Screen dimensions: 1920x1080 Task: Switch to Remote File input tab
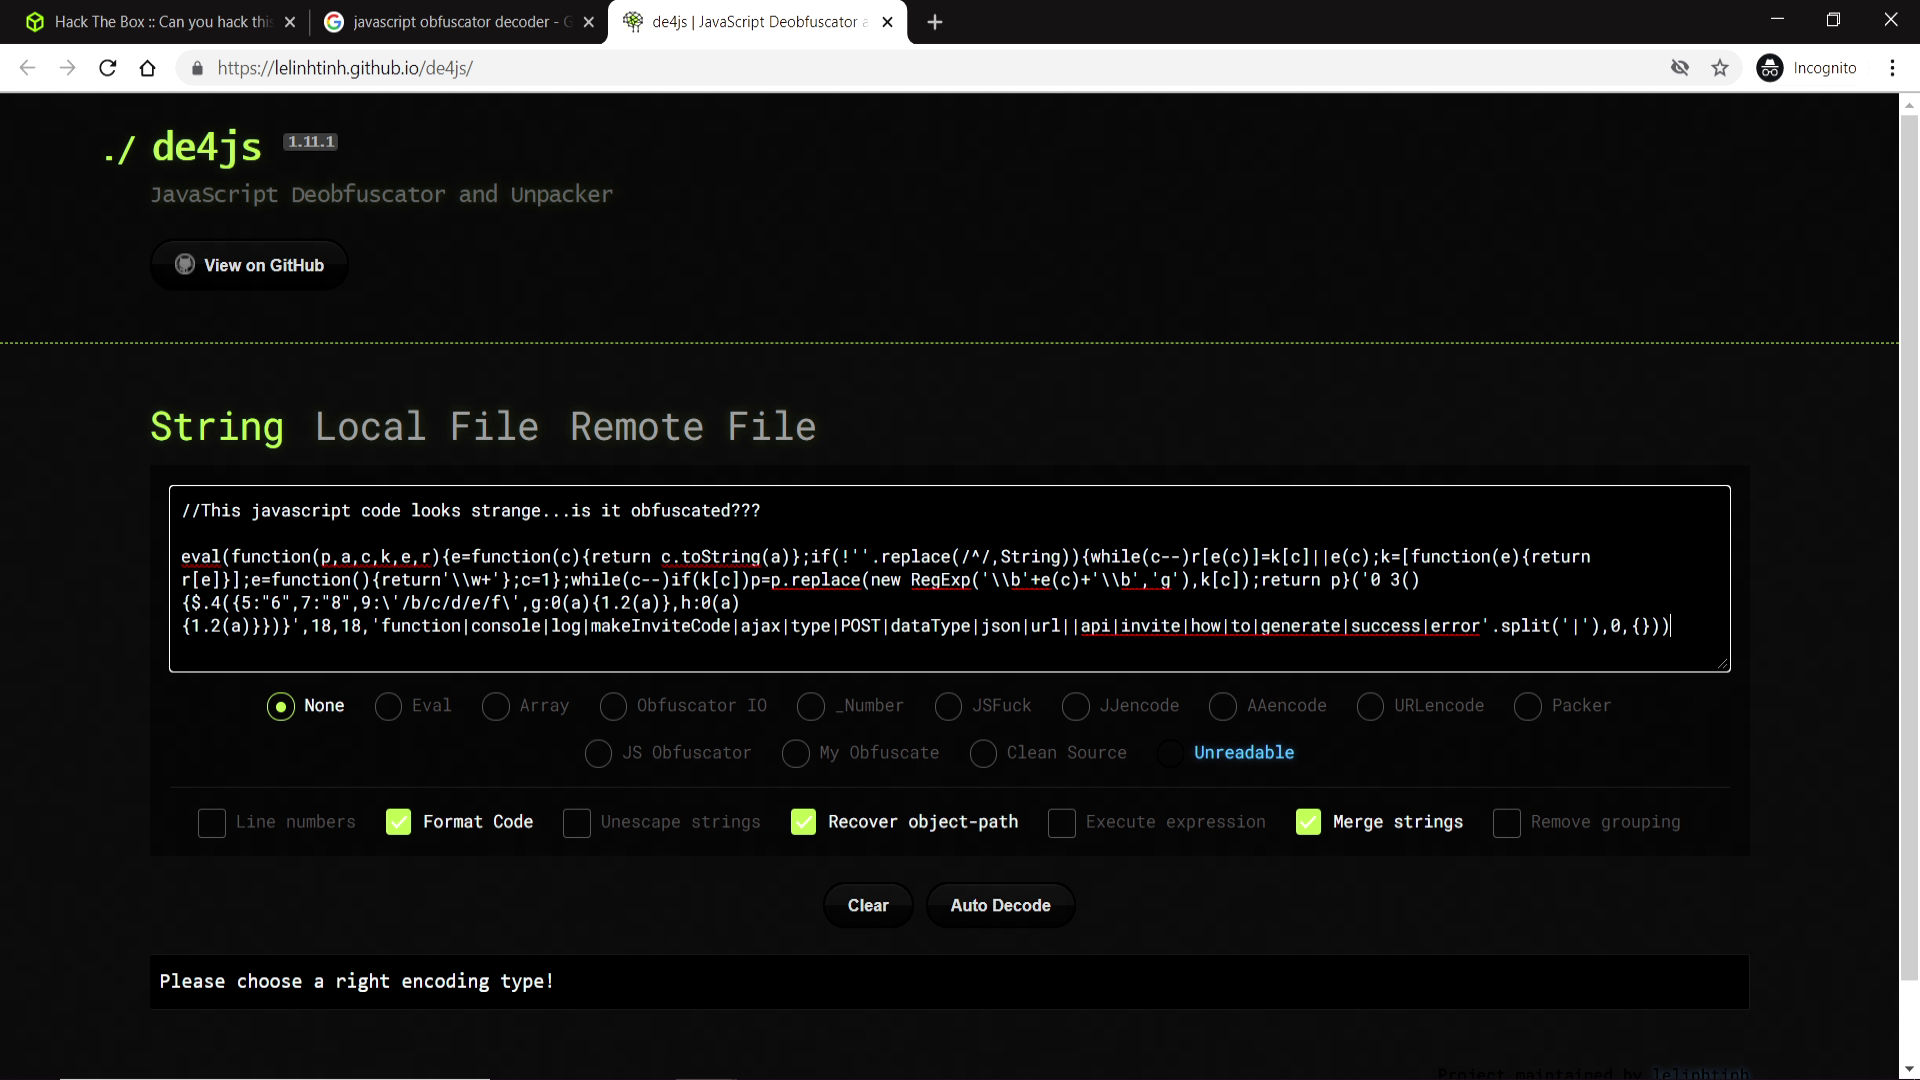(x=693, y=427)
